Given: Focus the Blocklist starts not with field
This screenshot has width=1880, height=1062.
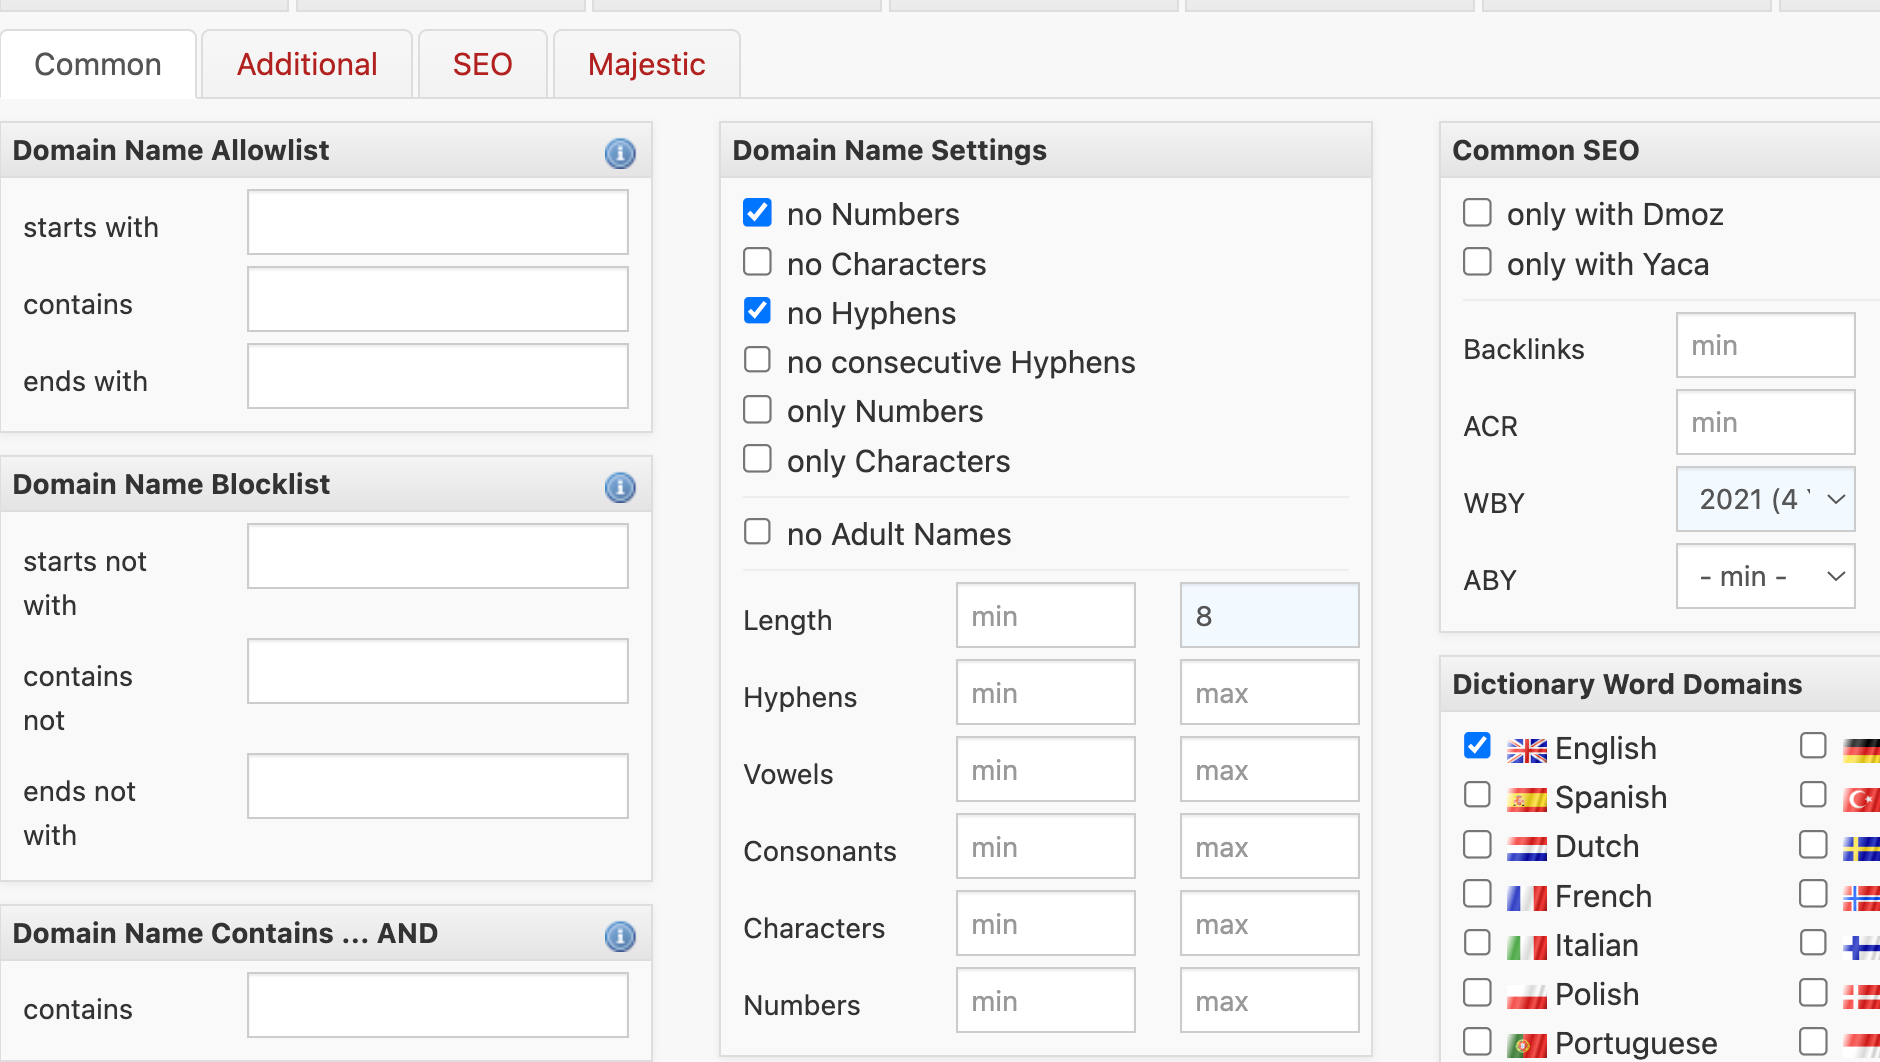Looking at the screenshot, I should coord(438,556).
